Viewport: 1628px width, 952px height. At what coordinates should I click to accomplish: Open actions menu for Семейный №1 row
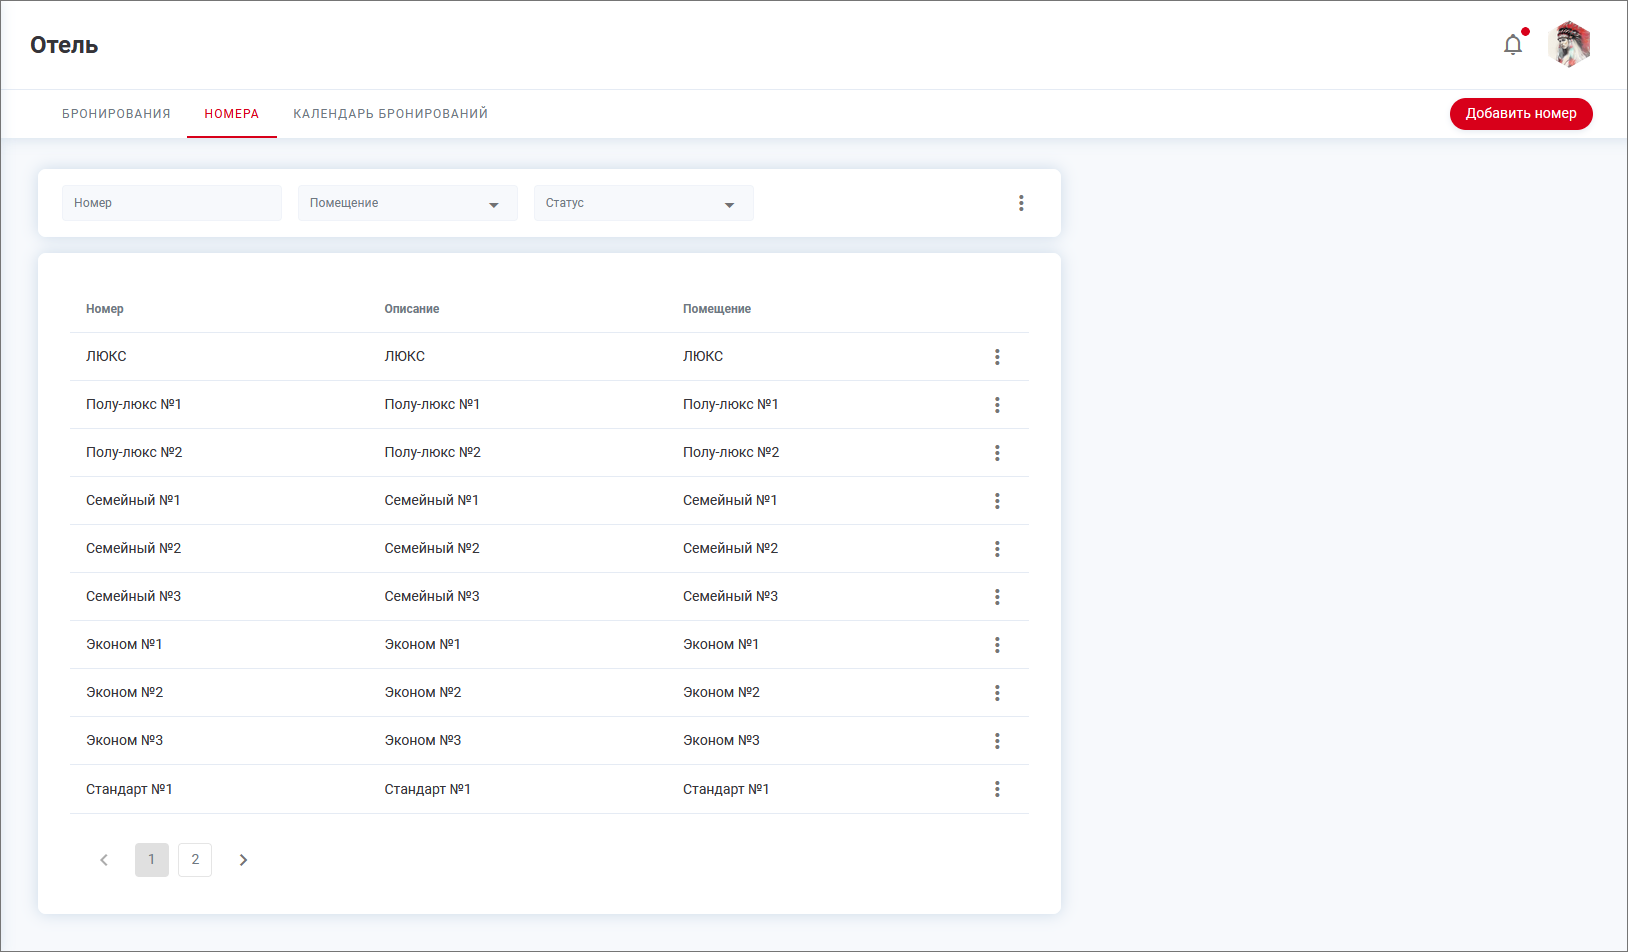(x=997, y=501)
